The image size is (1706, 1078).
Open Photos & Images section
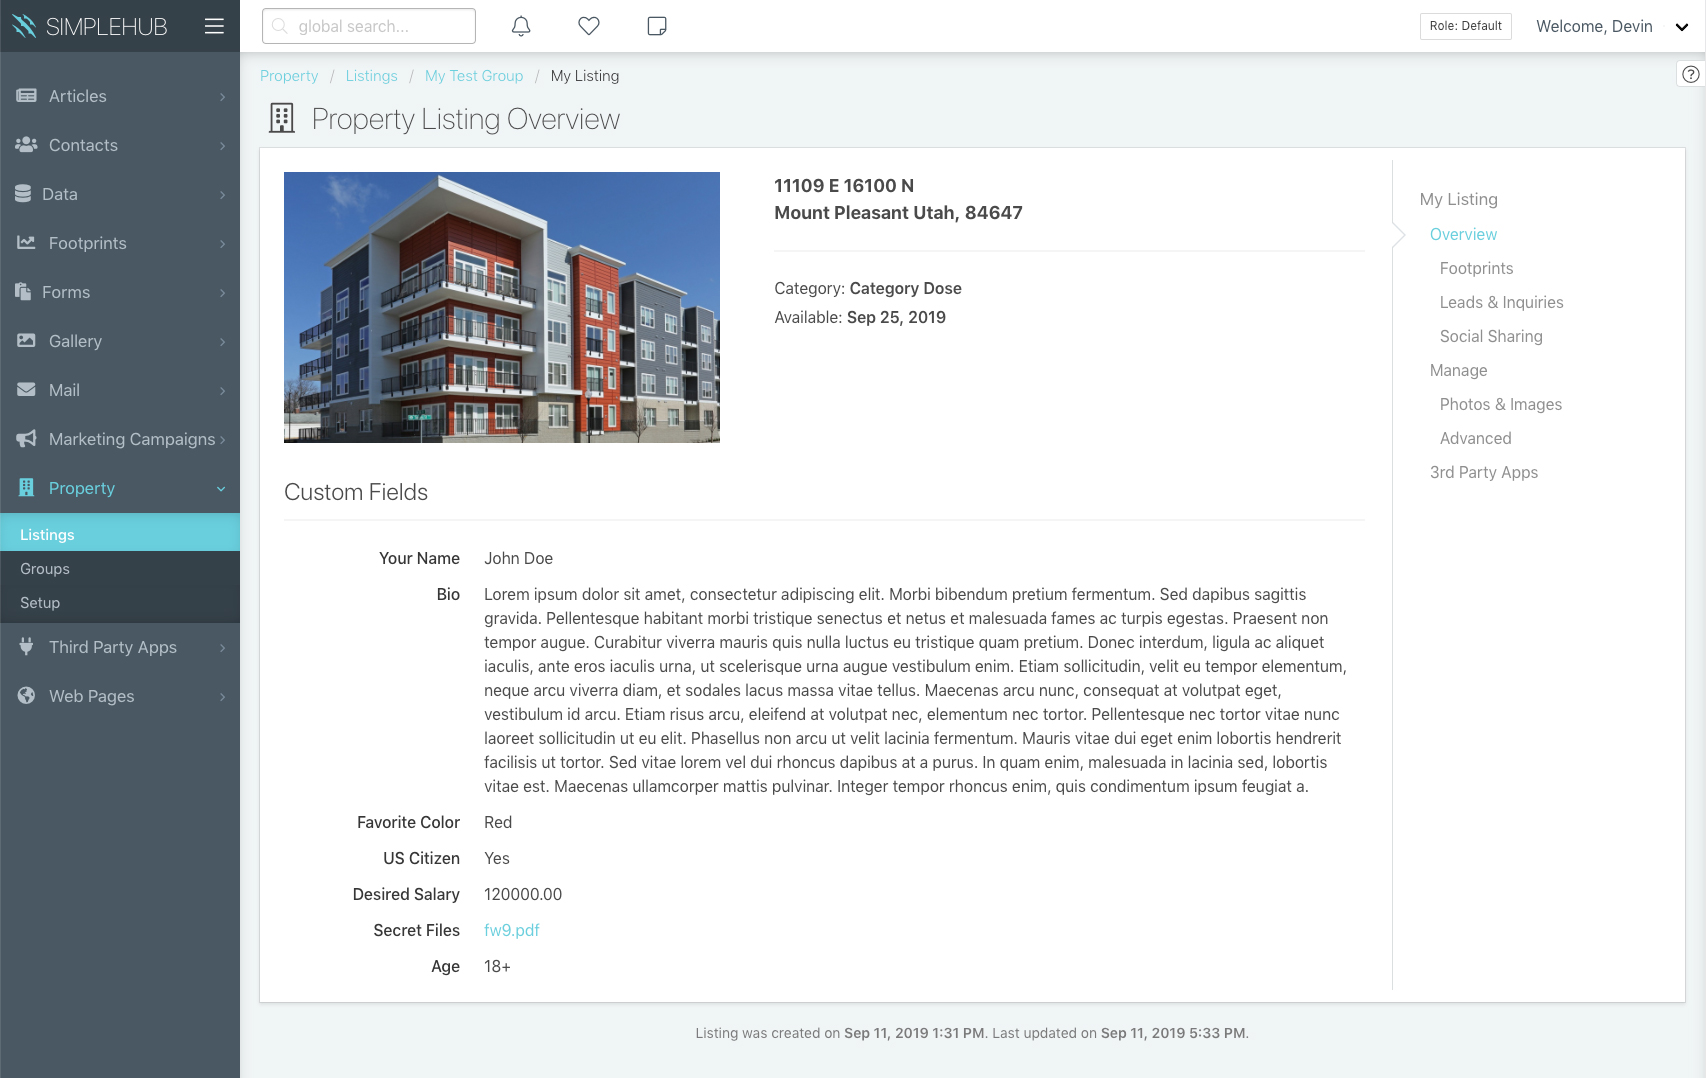1500,404
